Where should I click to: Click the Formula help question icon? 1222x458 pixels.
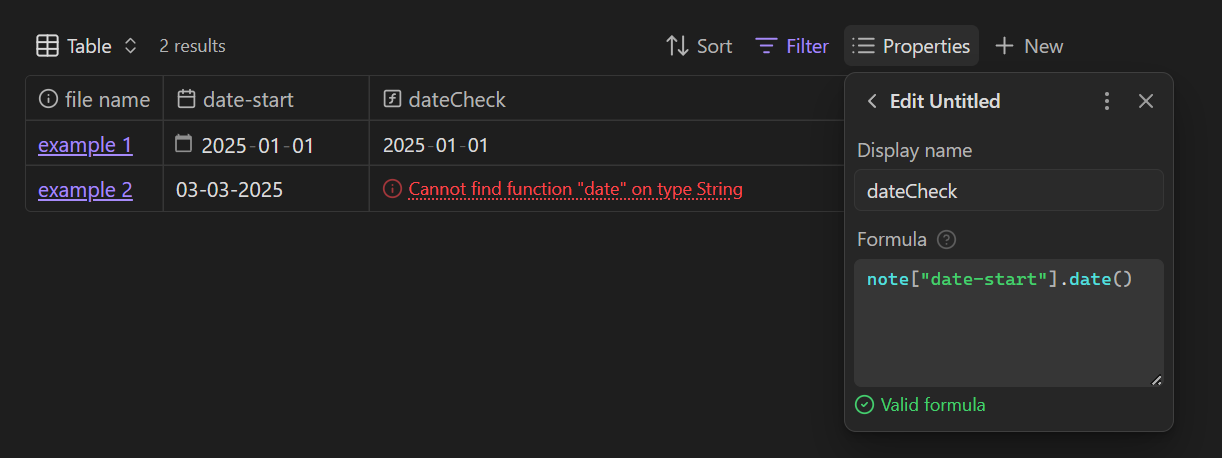click(947, 240)
